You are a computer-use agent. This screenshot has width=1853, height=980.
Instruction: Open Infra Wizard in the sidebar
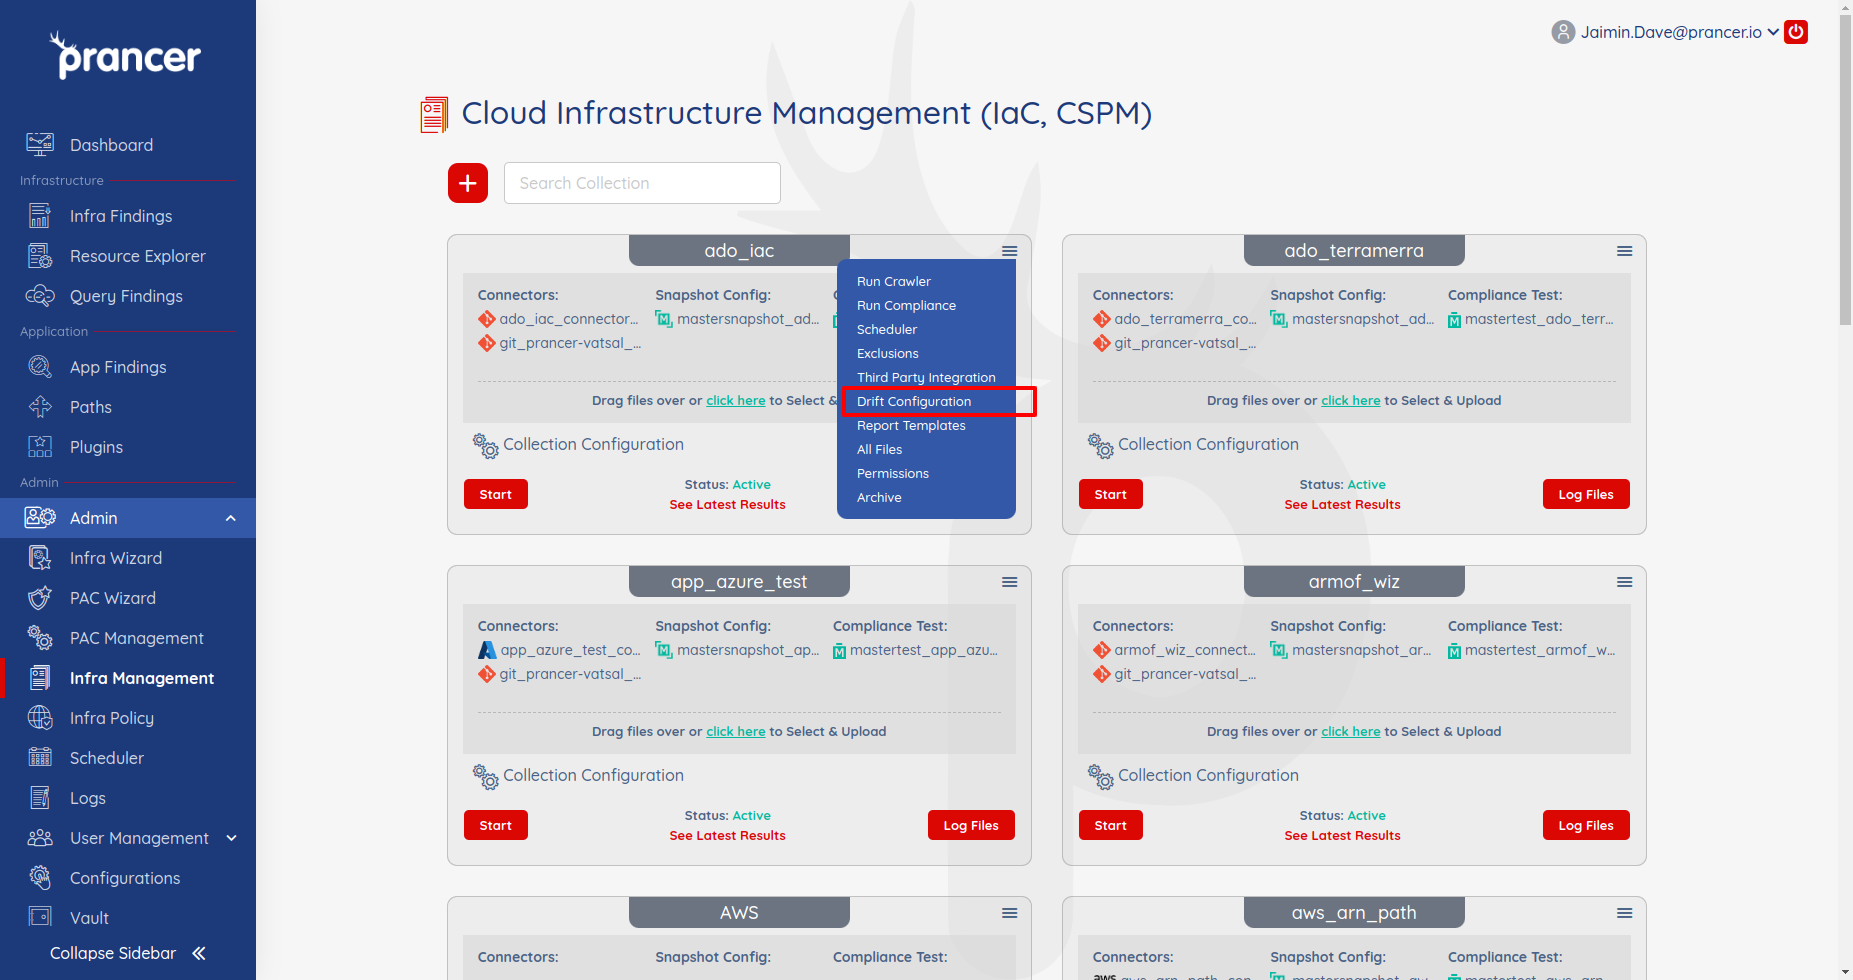click(x=116, y=558)
